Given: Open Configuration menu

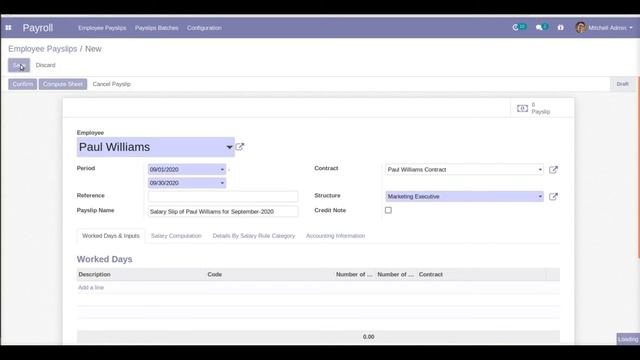Looking at the screenshot, I should 204,28.
